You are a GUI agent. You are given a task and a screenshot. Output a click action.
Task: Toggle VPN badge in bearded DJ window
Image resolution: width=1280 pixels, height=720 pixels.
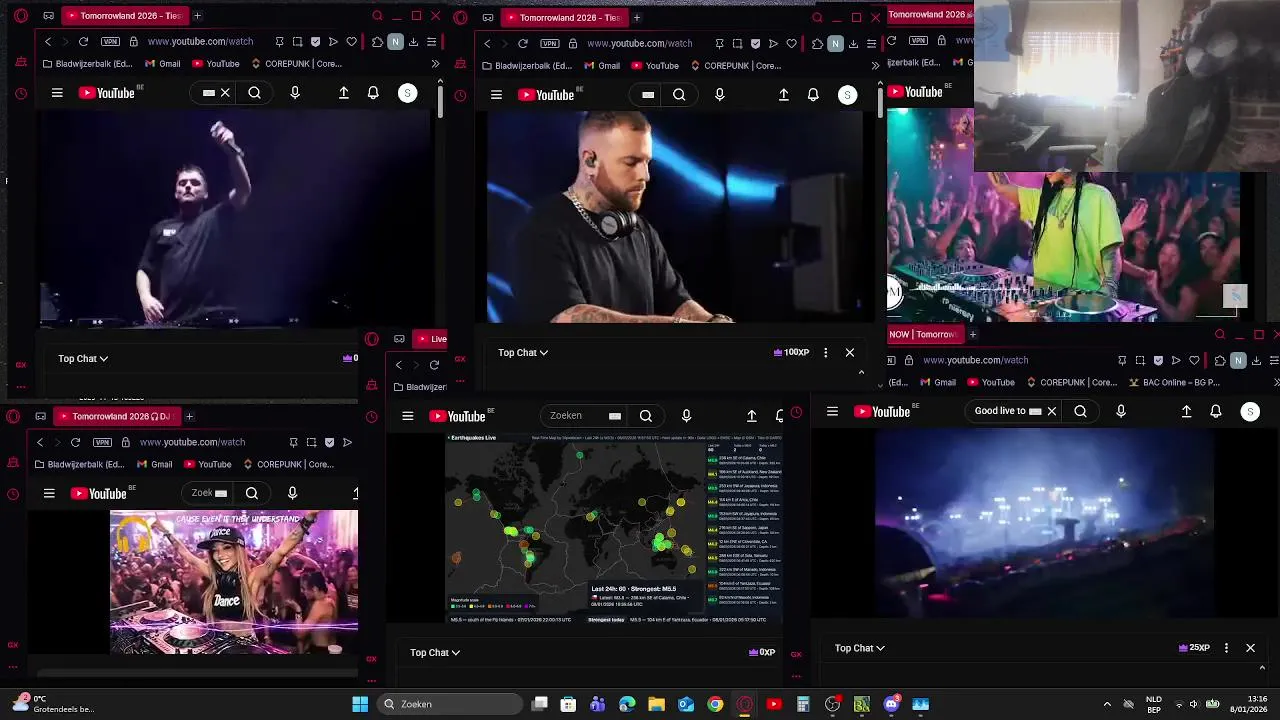pyautogui.click(x=550, y=44)
